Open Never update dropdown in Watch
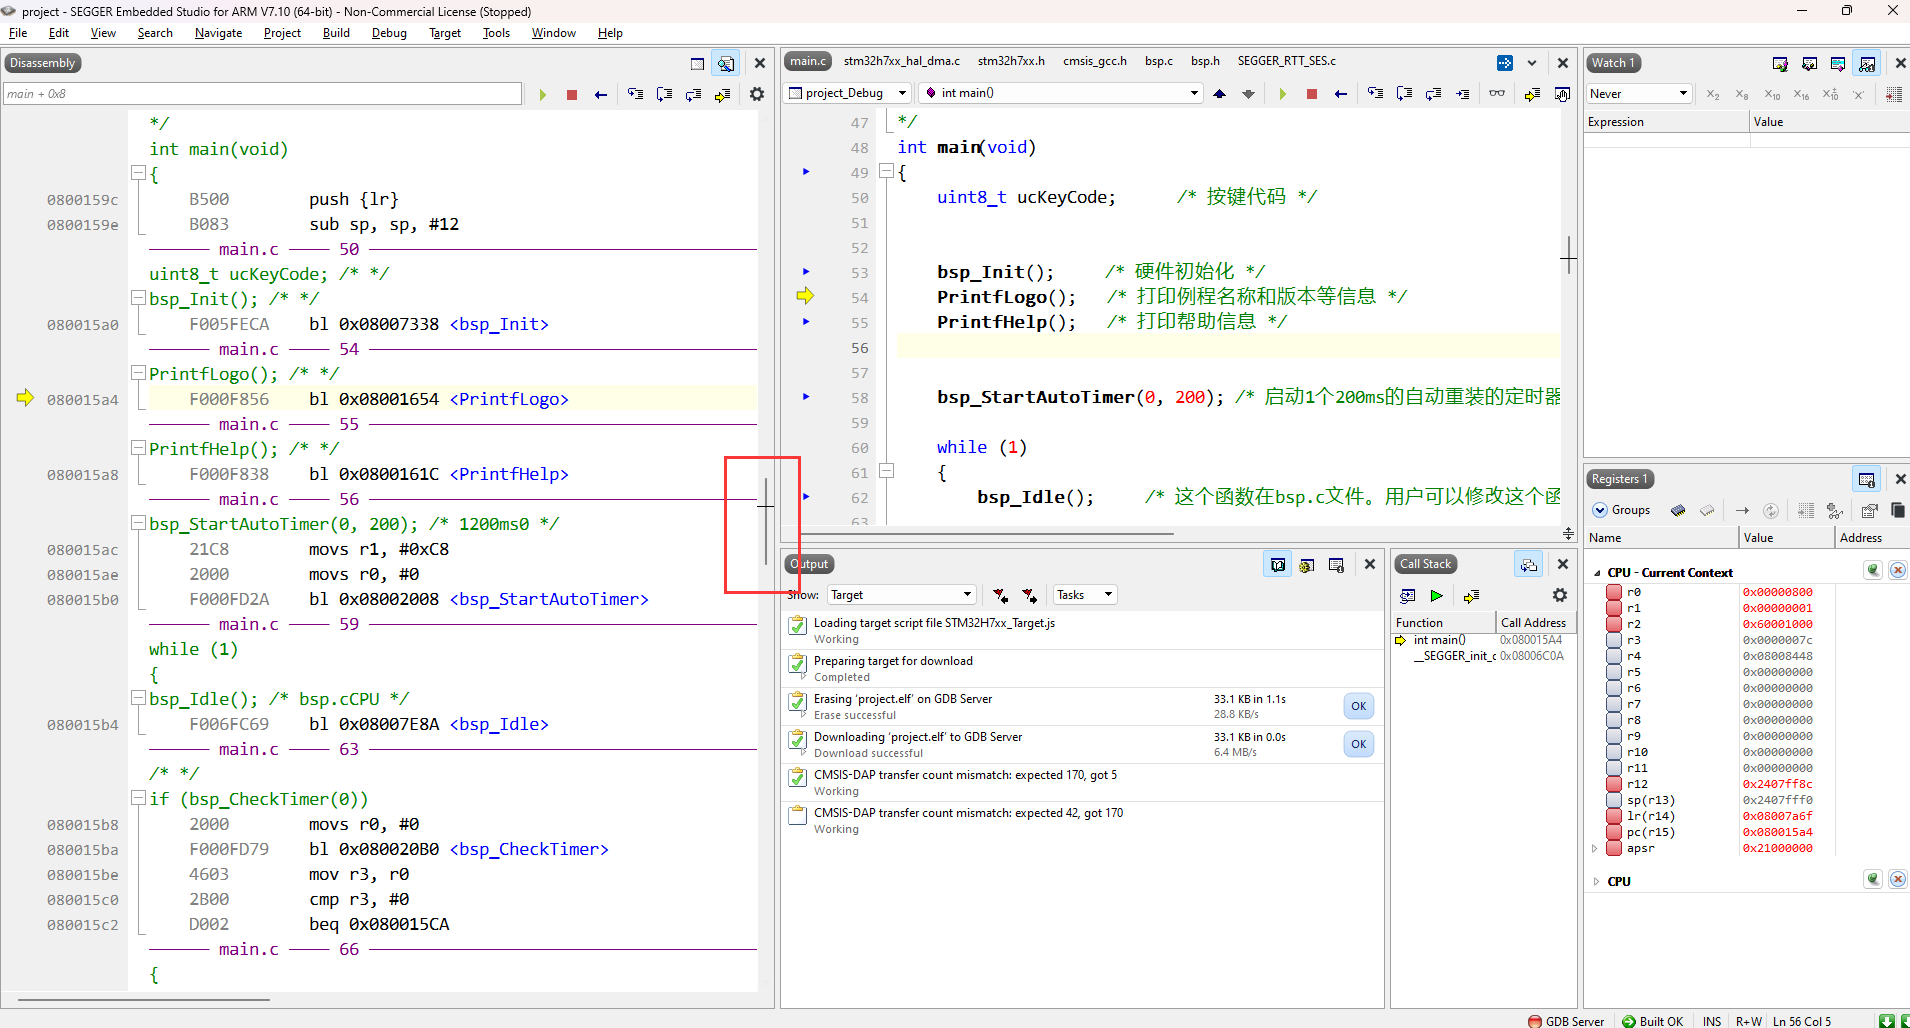This screenshot has height=1028, width=1910. click(1639, 94)
